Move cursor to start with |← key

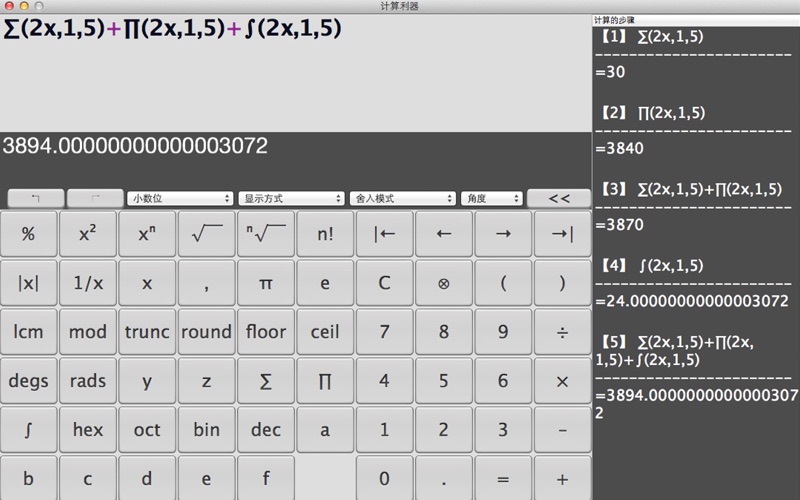tap(384, 234)
